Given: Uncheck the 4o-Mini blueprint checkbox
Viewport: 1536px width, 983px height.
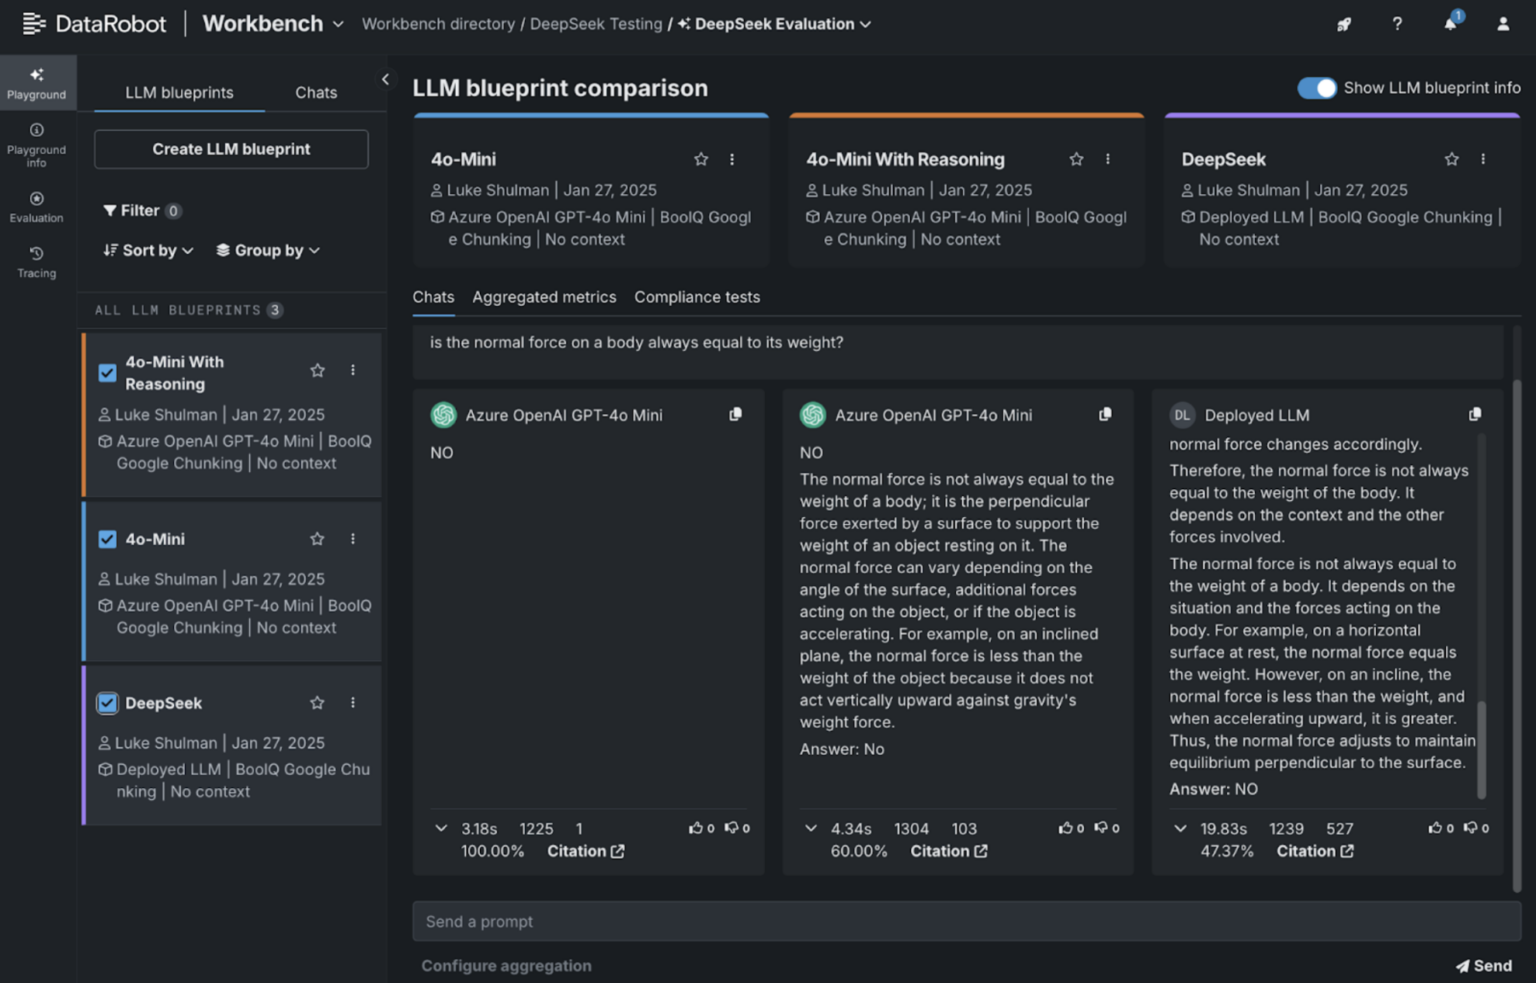Looking at the screenshot, I should click(107, 538).
